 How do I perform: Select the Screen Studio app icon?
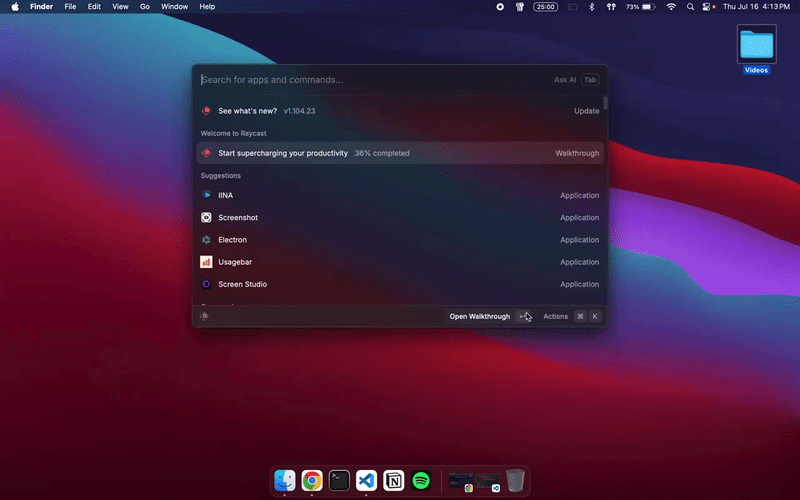pyautogui.click(x=206, y=284)
